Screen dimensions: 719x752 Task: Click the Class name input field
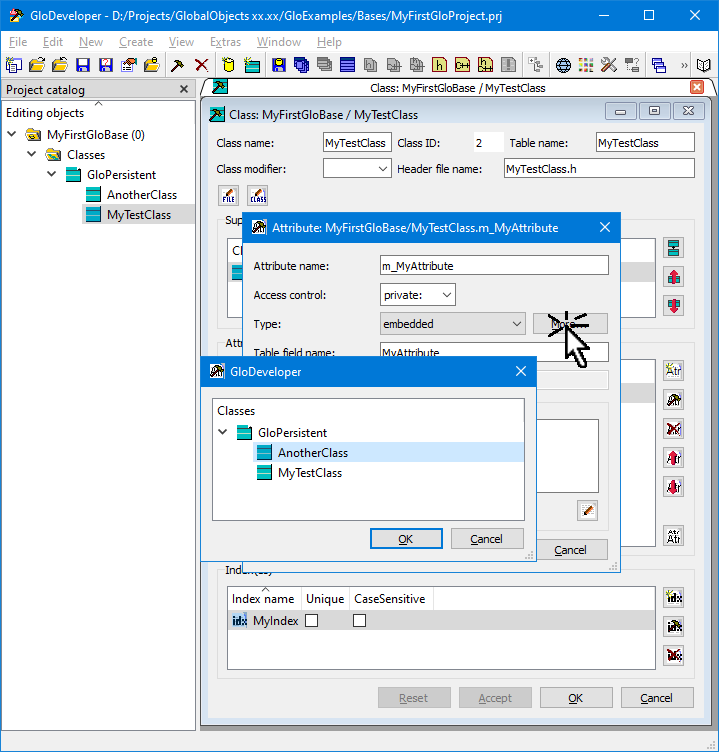357,142
